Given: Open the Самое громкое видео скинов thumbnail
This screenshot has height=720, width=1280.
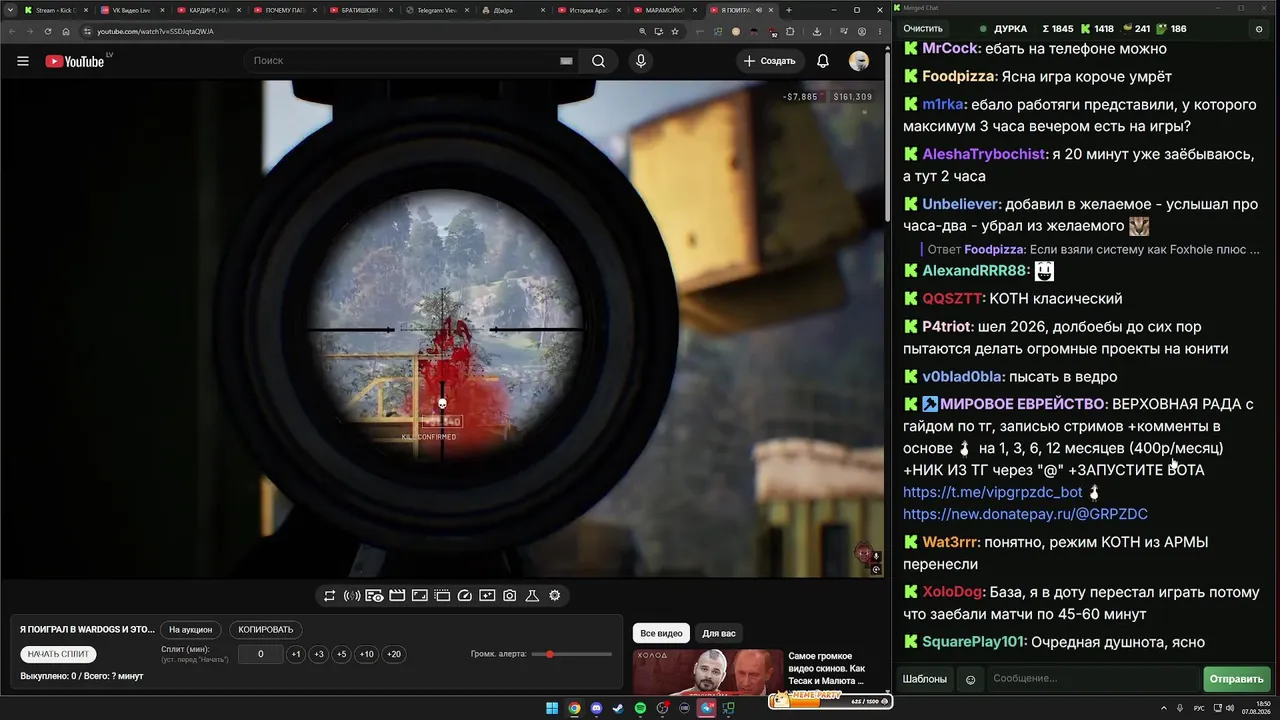Looking at the screenshot, I should pyautogui.click(x=710, y=672).
